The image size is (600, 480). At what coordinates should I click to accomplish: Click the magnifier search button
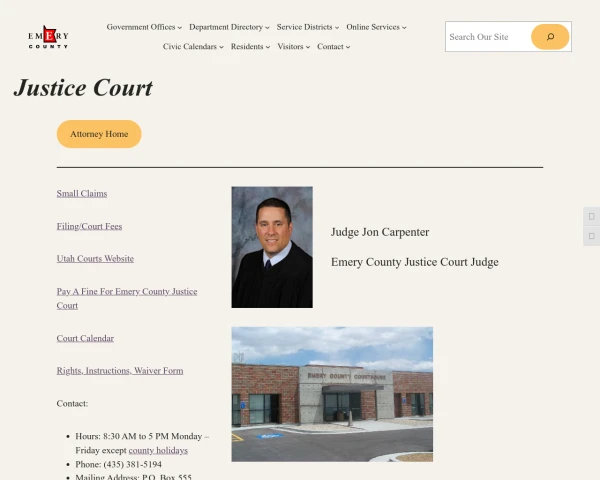coord(550,37)
